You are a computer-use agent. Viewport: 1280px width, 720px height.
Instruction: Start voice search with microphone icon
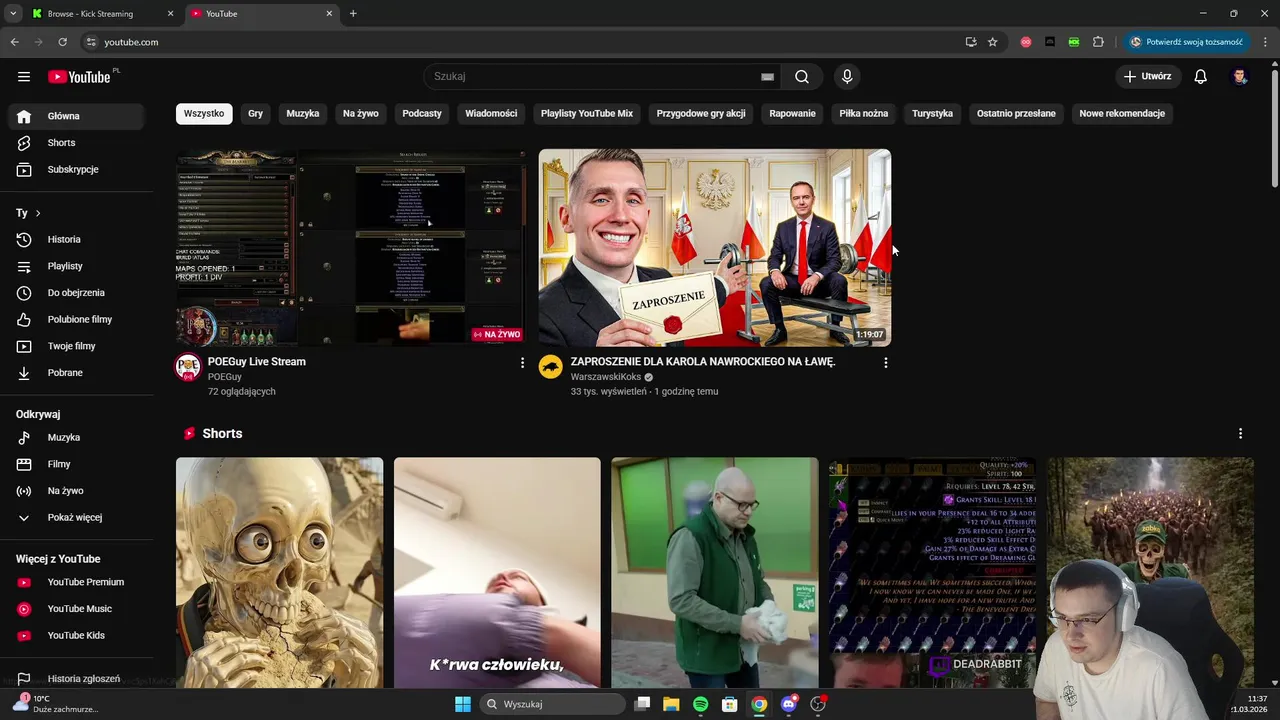pyautogui.click(x=847, y=77)
